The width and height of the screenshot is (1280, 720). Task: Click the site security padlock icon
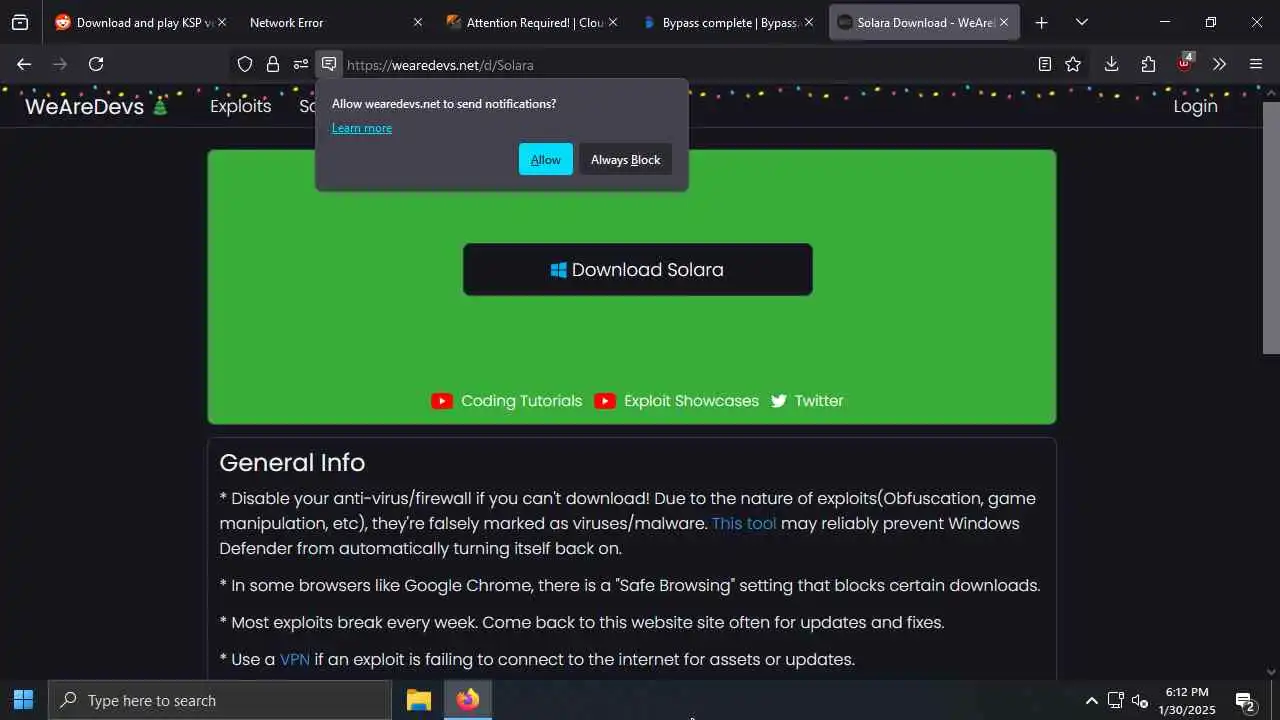(273, 64)
